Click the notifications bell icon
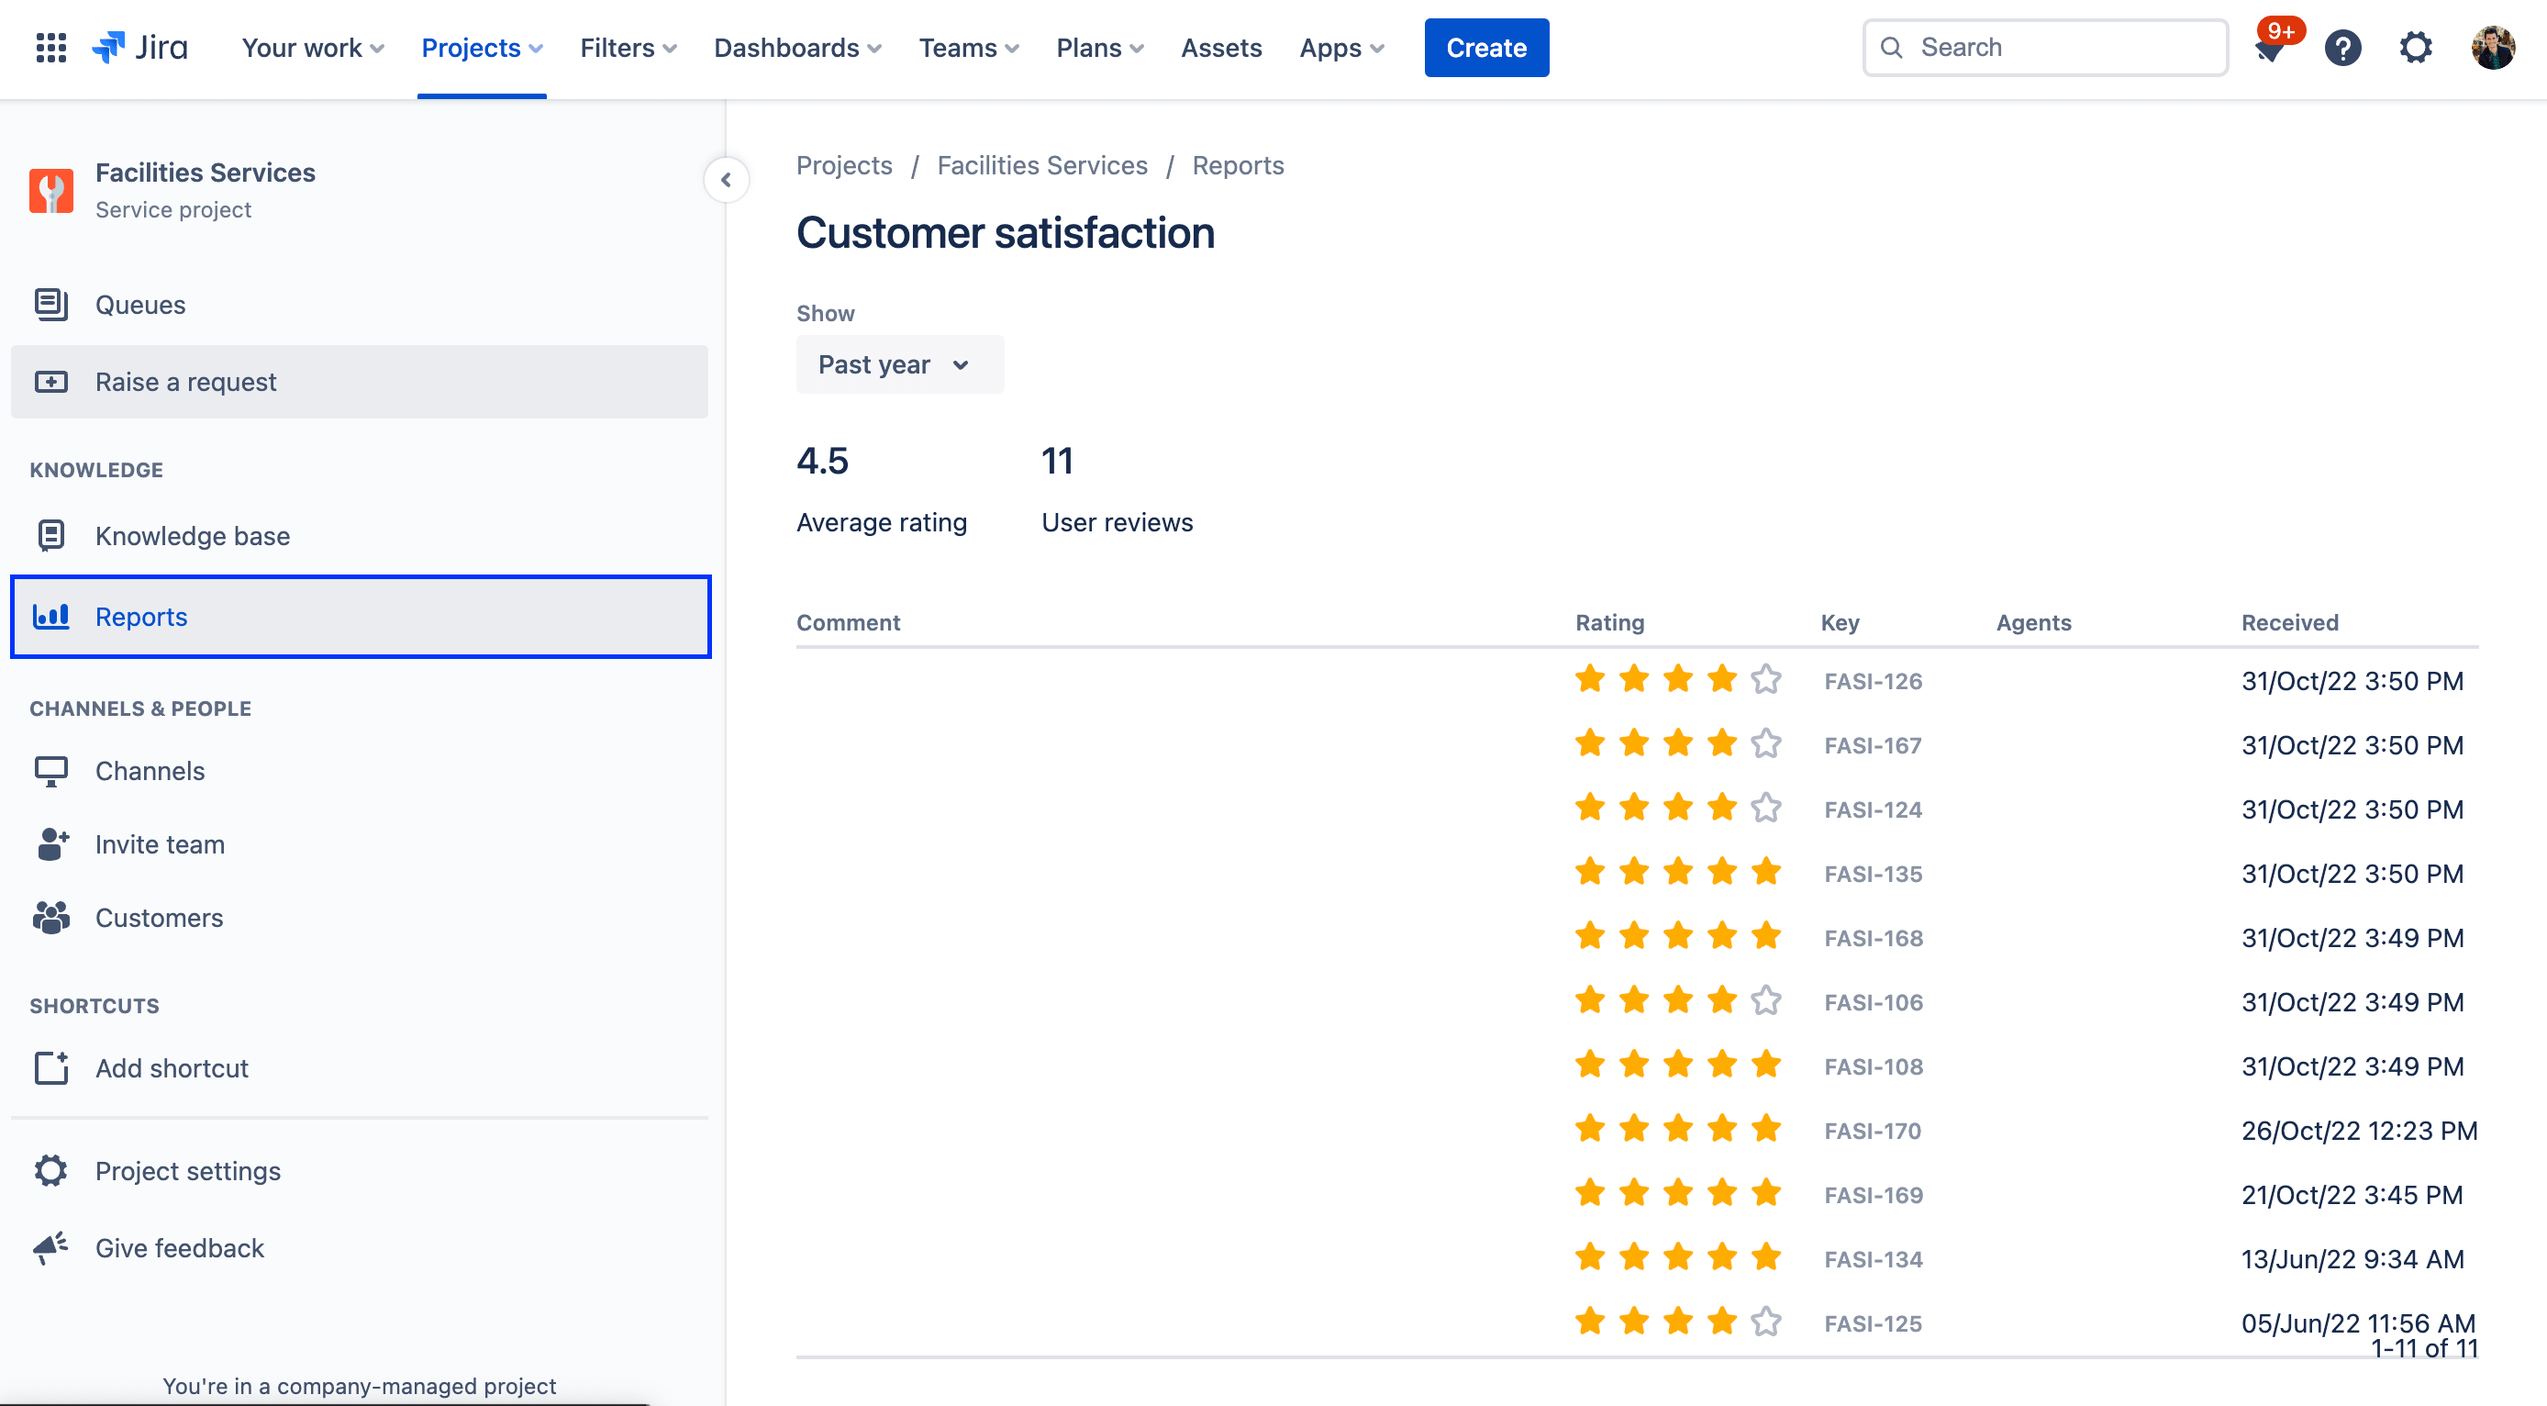 coord(2268,47)
